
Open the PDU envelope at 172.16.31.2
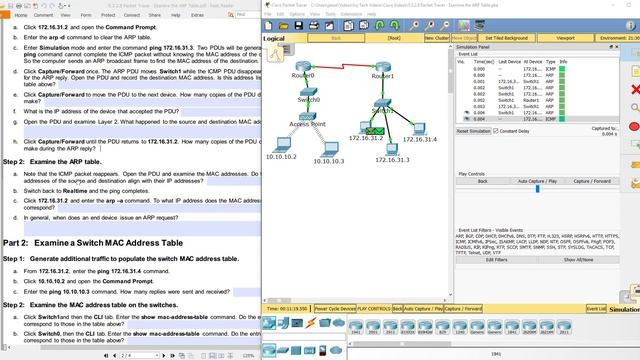(375, 131)
